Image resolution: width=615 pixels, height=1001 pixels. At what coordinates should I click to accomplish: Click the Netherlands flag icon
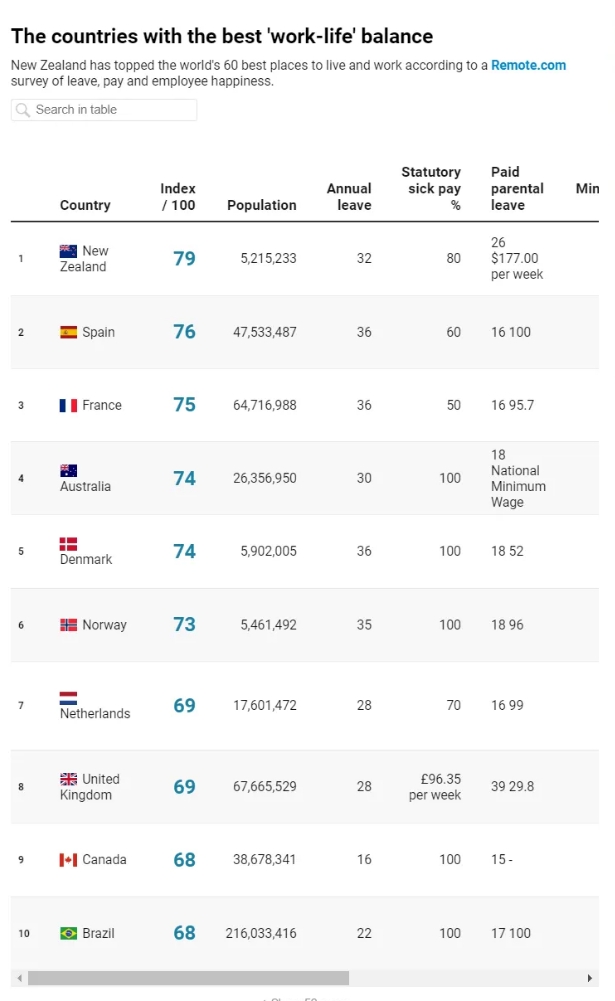[68, 698]
